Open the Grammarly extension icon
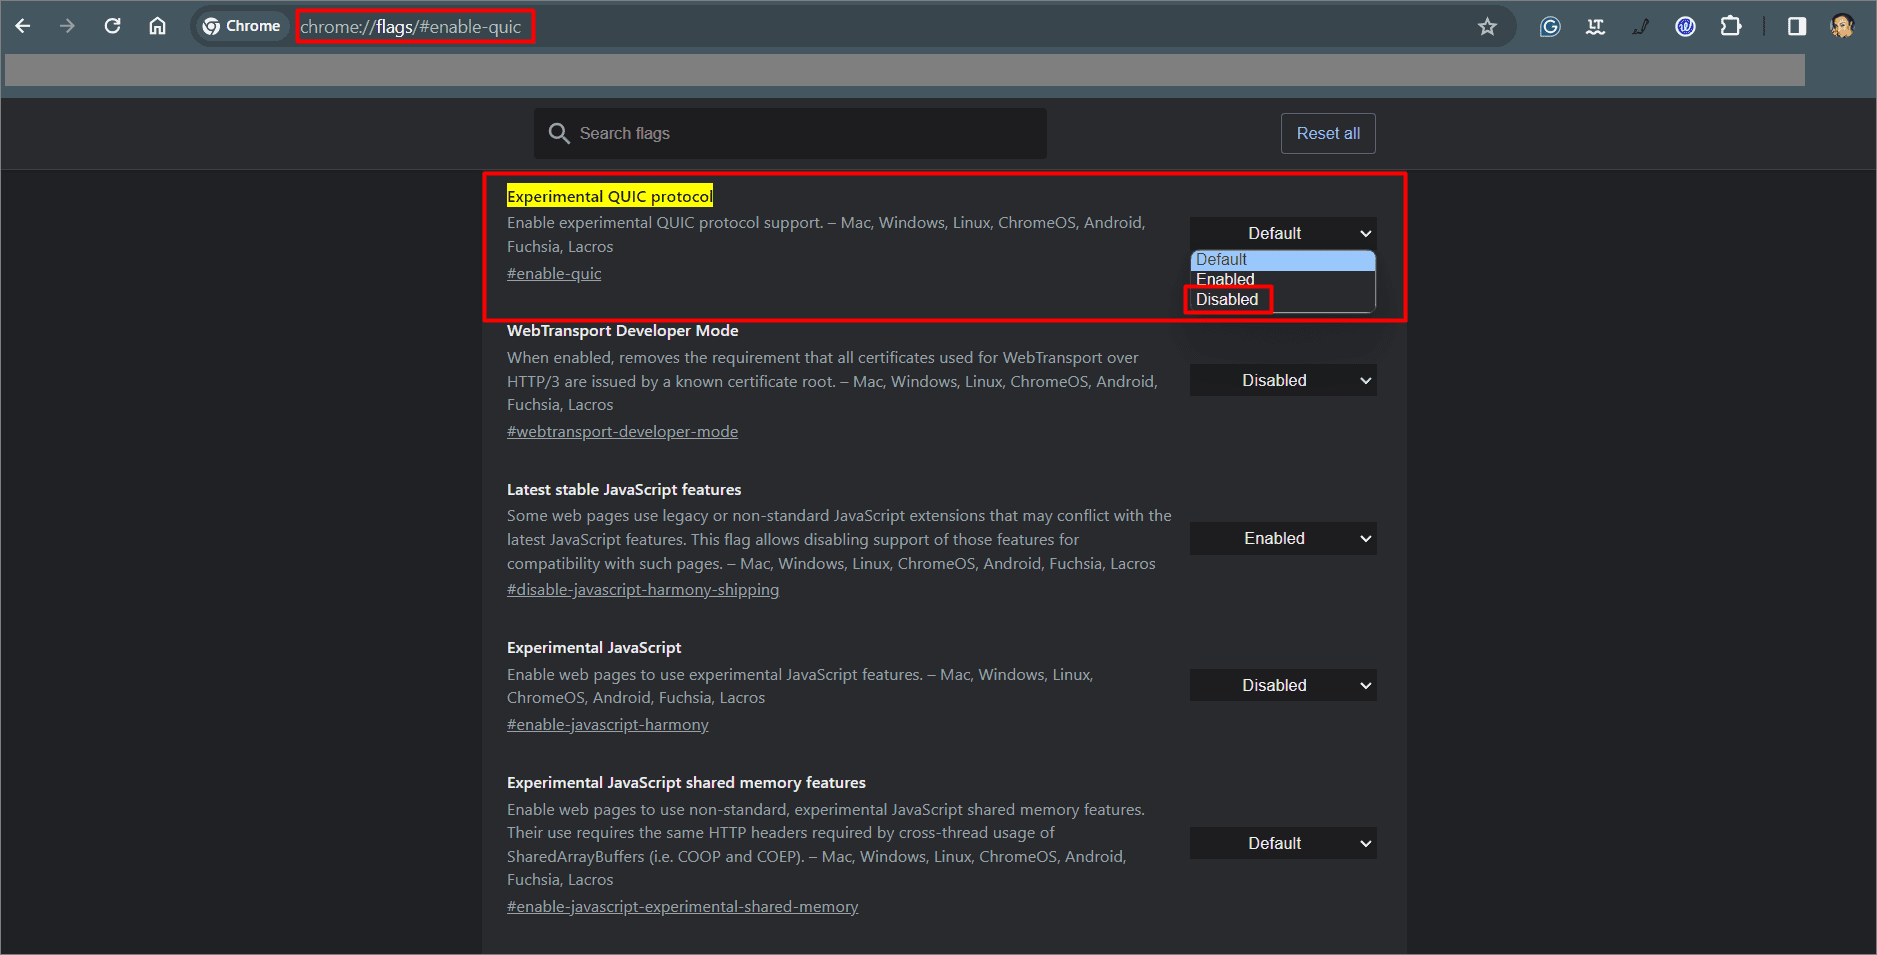Screen dimensions: 1877x955 pyautogui.click(x=1550, y=27)
